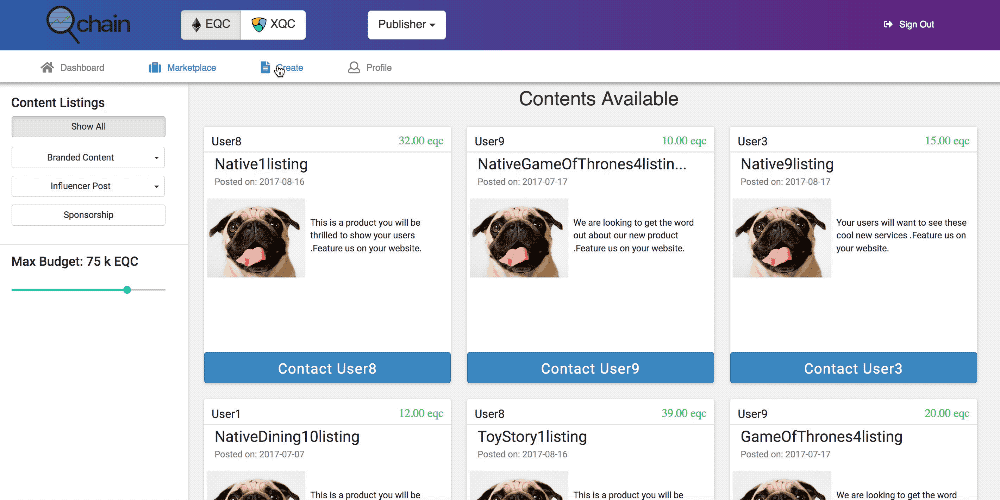This screenshot has width=1000, height=500.
Task: Select the Show All listings filter
Action: (x=88, y=127)
